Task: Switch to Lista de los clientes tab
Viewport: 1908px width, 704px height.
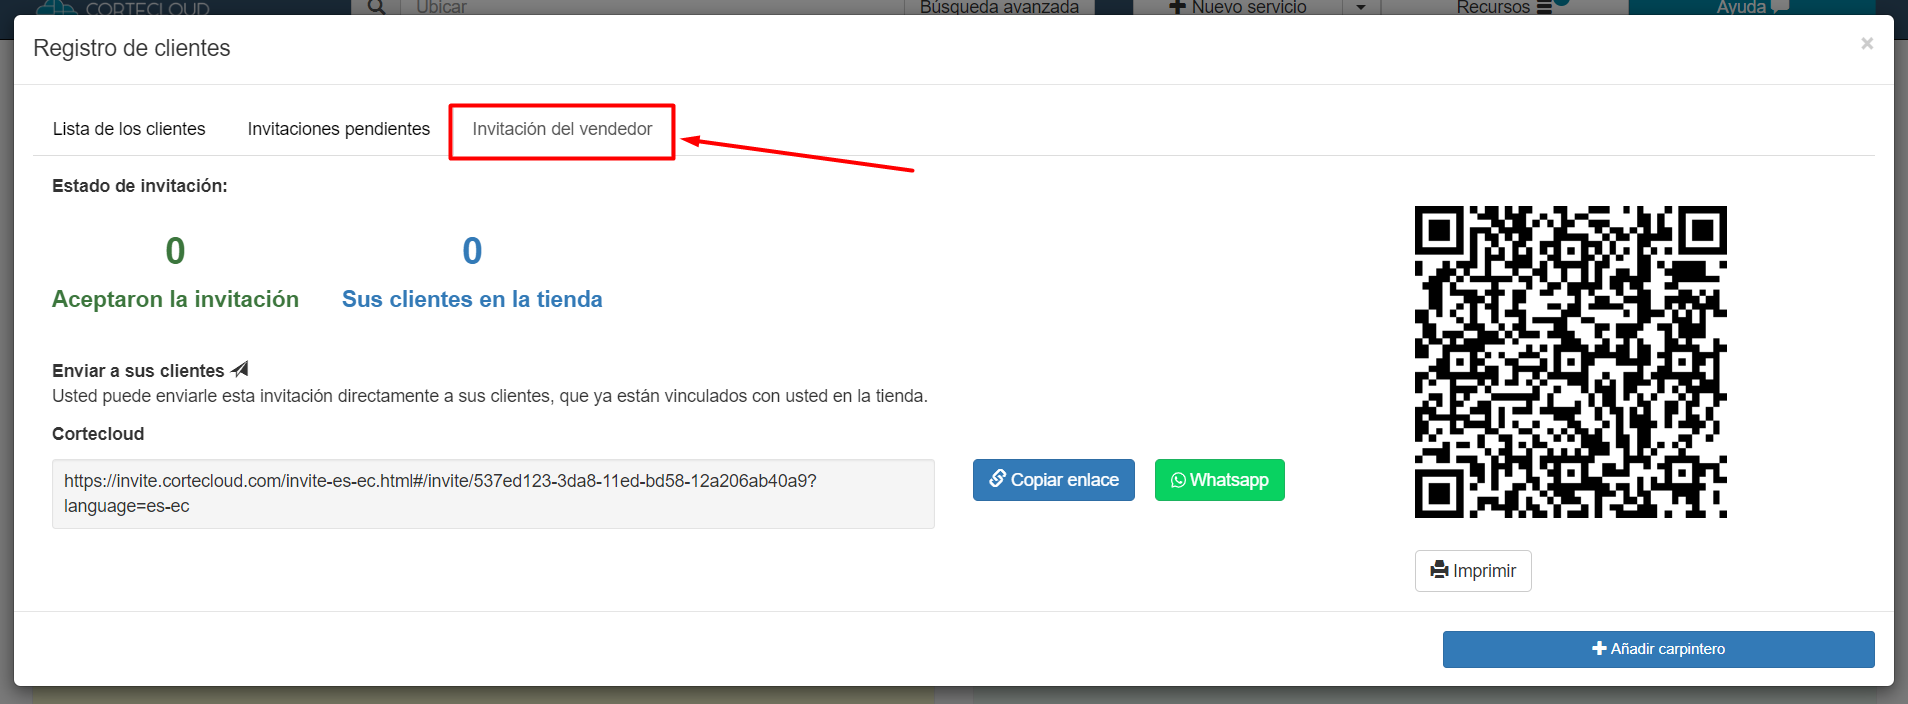Action: point(129,129)
